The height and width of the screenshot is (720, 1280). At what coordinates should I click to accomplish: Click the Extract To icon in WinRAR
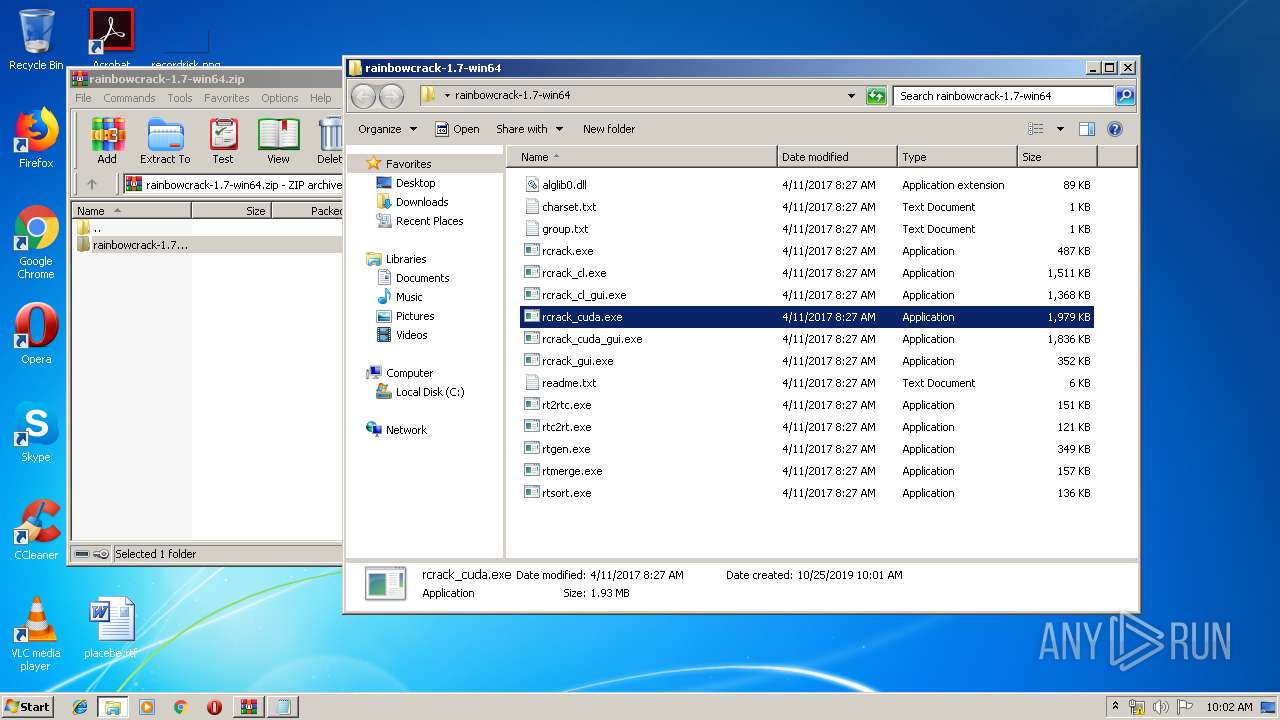click(165, 141)
